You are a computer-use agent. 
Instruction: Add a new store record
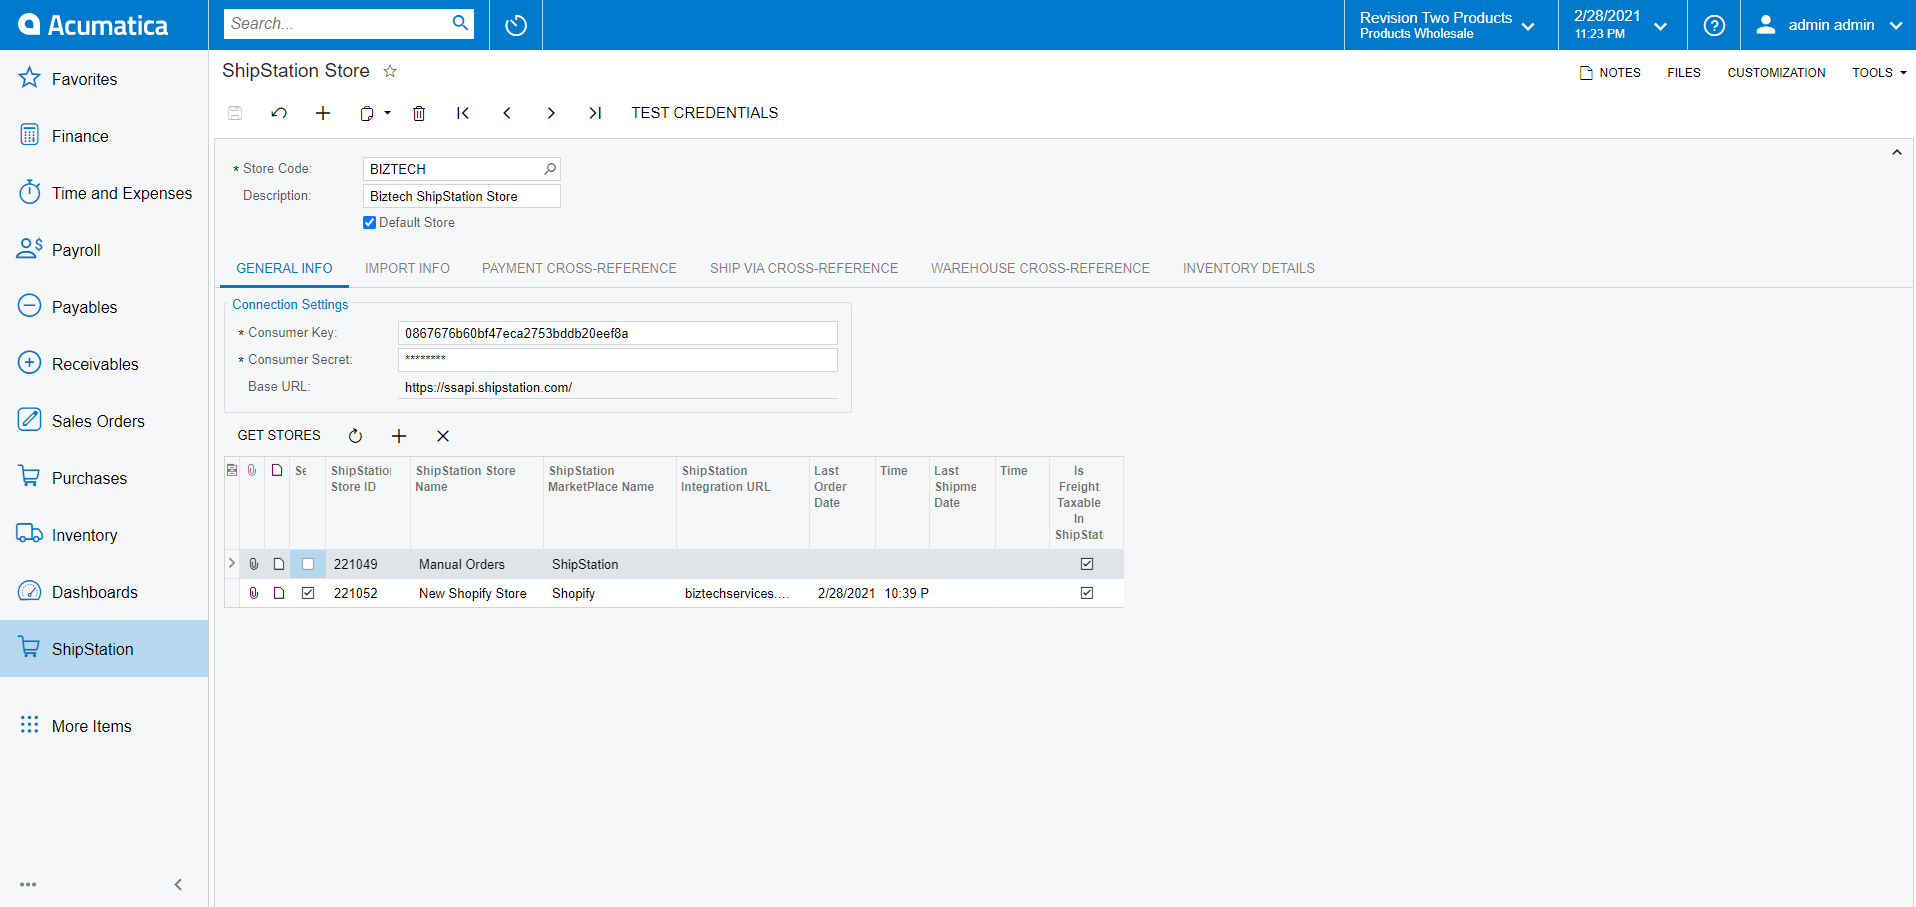[323, 113]
